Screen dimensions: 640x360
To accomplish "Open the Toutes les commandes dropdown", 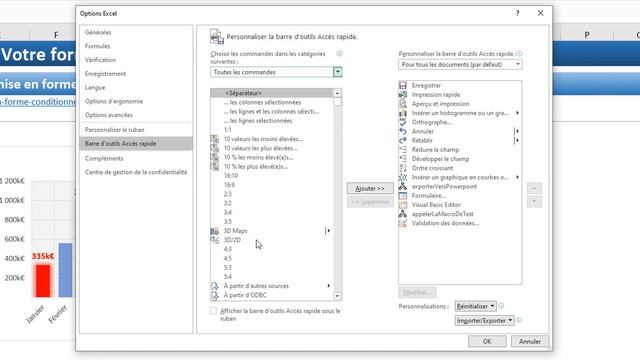I will point(338,72).
